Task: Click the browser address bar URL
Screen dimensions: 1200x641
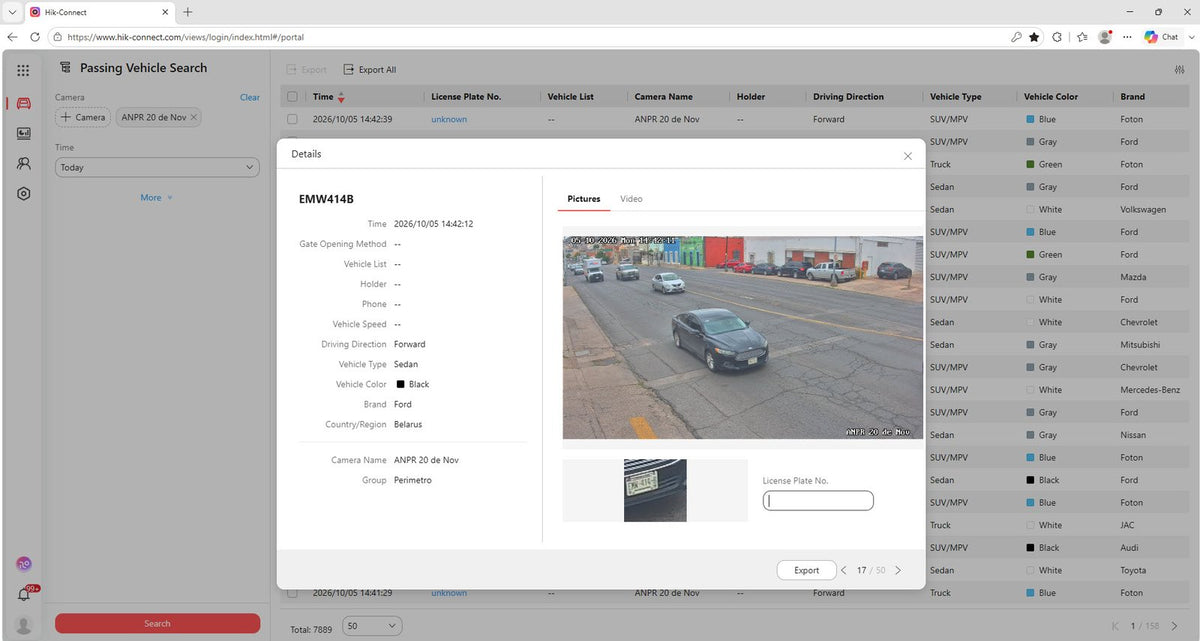Action: [185, 37]
